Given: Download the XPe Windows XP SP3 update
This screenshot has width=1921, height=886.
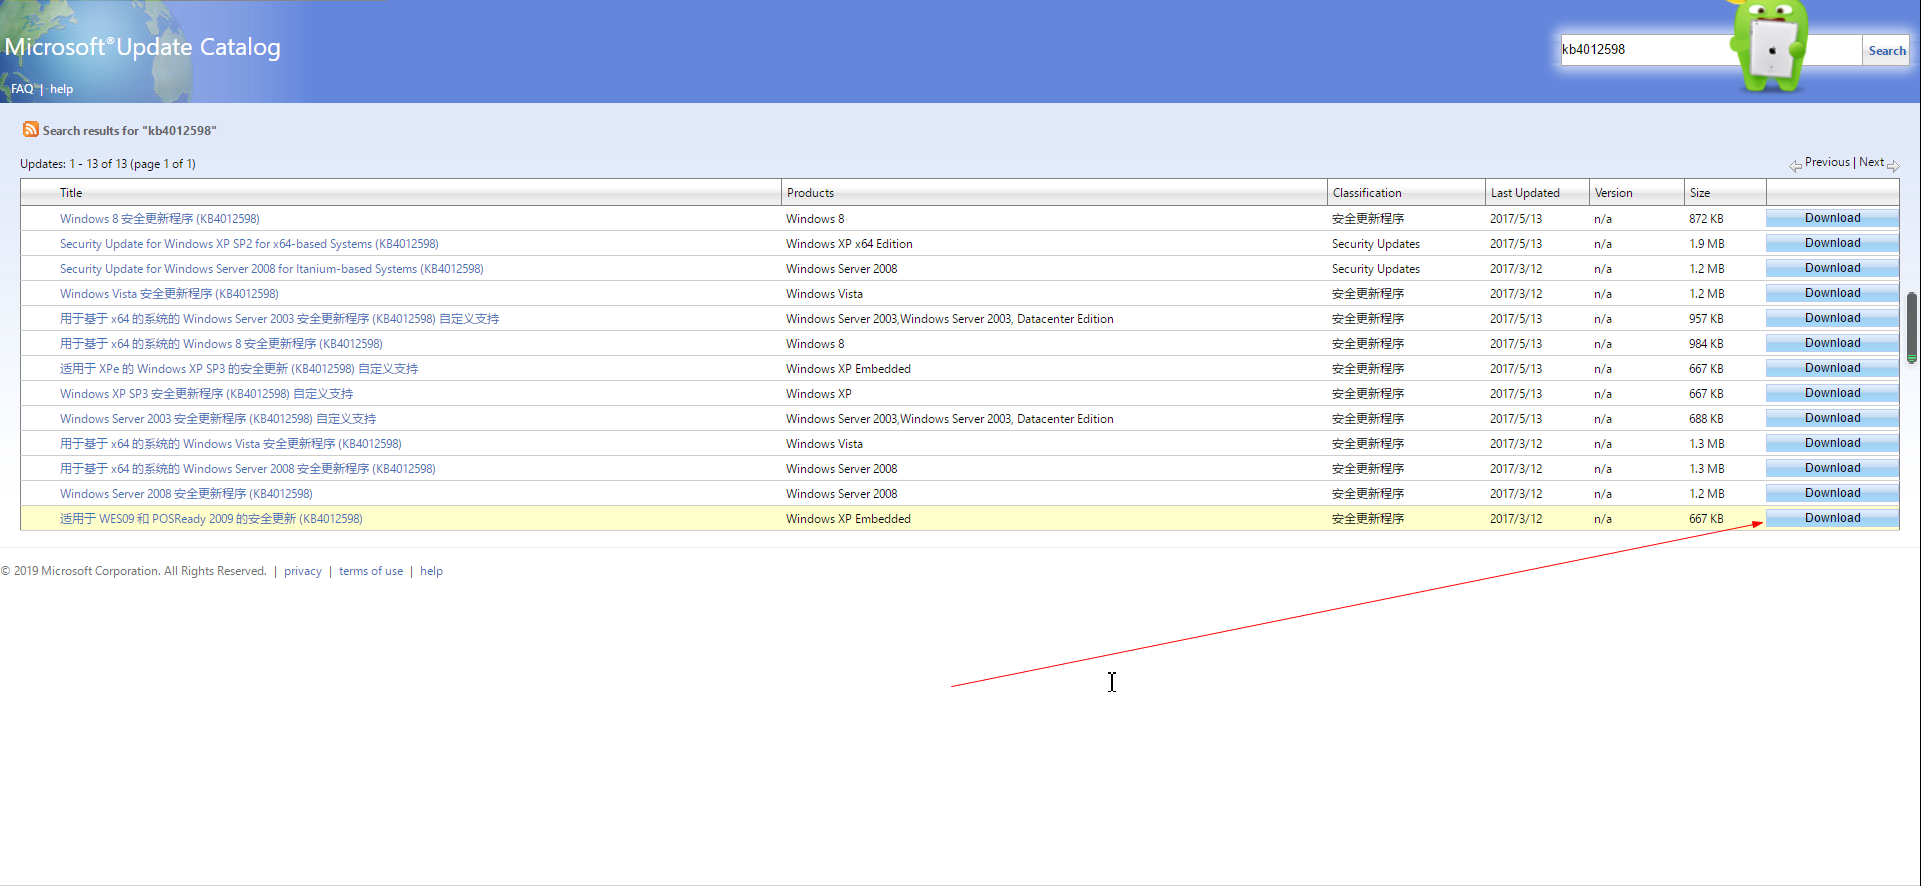Looking at the screenshot, I should 1832,368.
